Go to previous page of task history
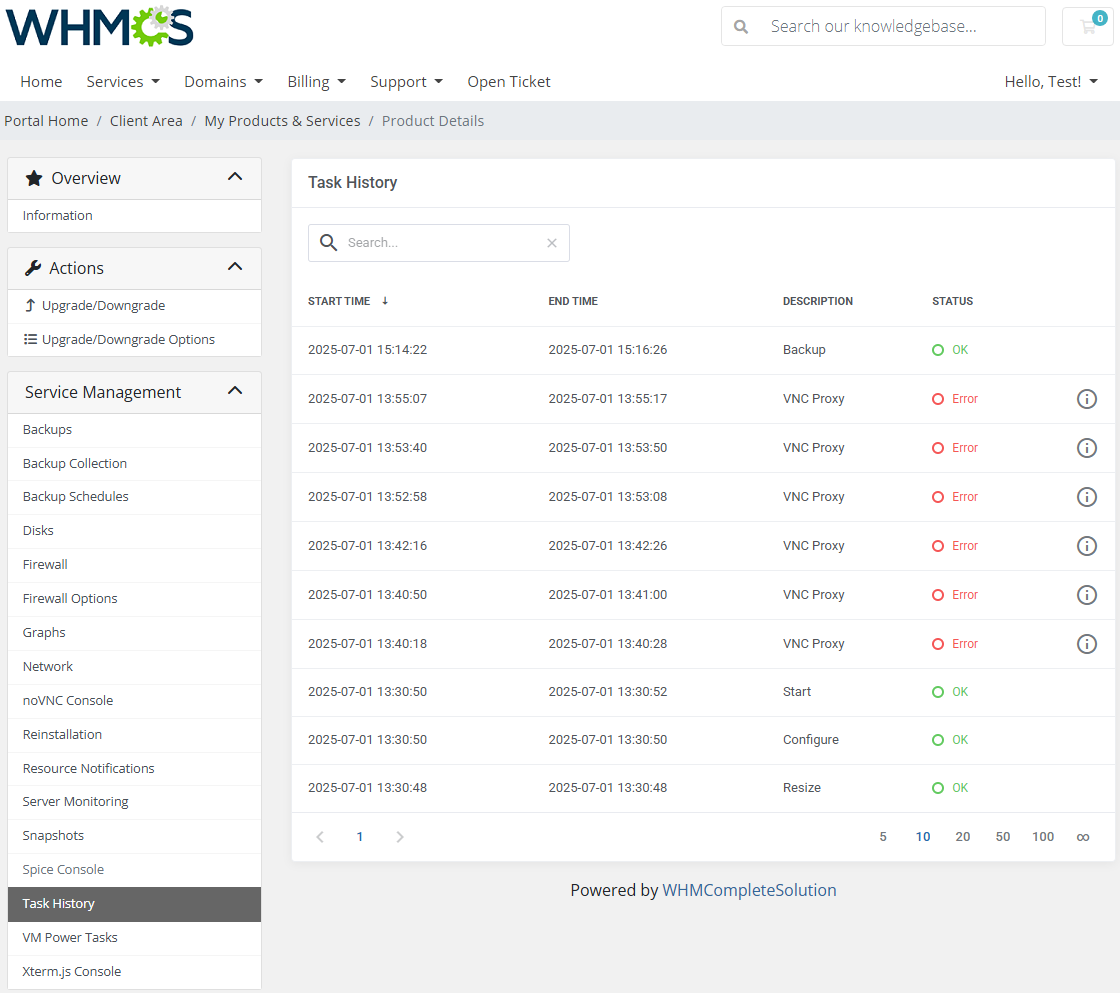 pyautogui.click(x=320, y=837)
